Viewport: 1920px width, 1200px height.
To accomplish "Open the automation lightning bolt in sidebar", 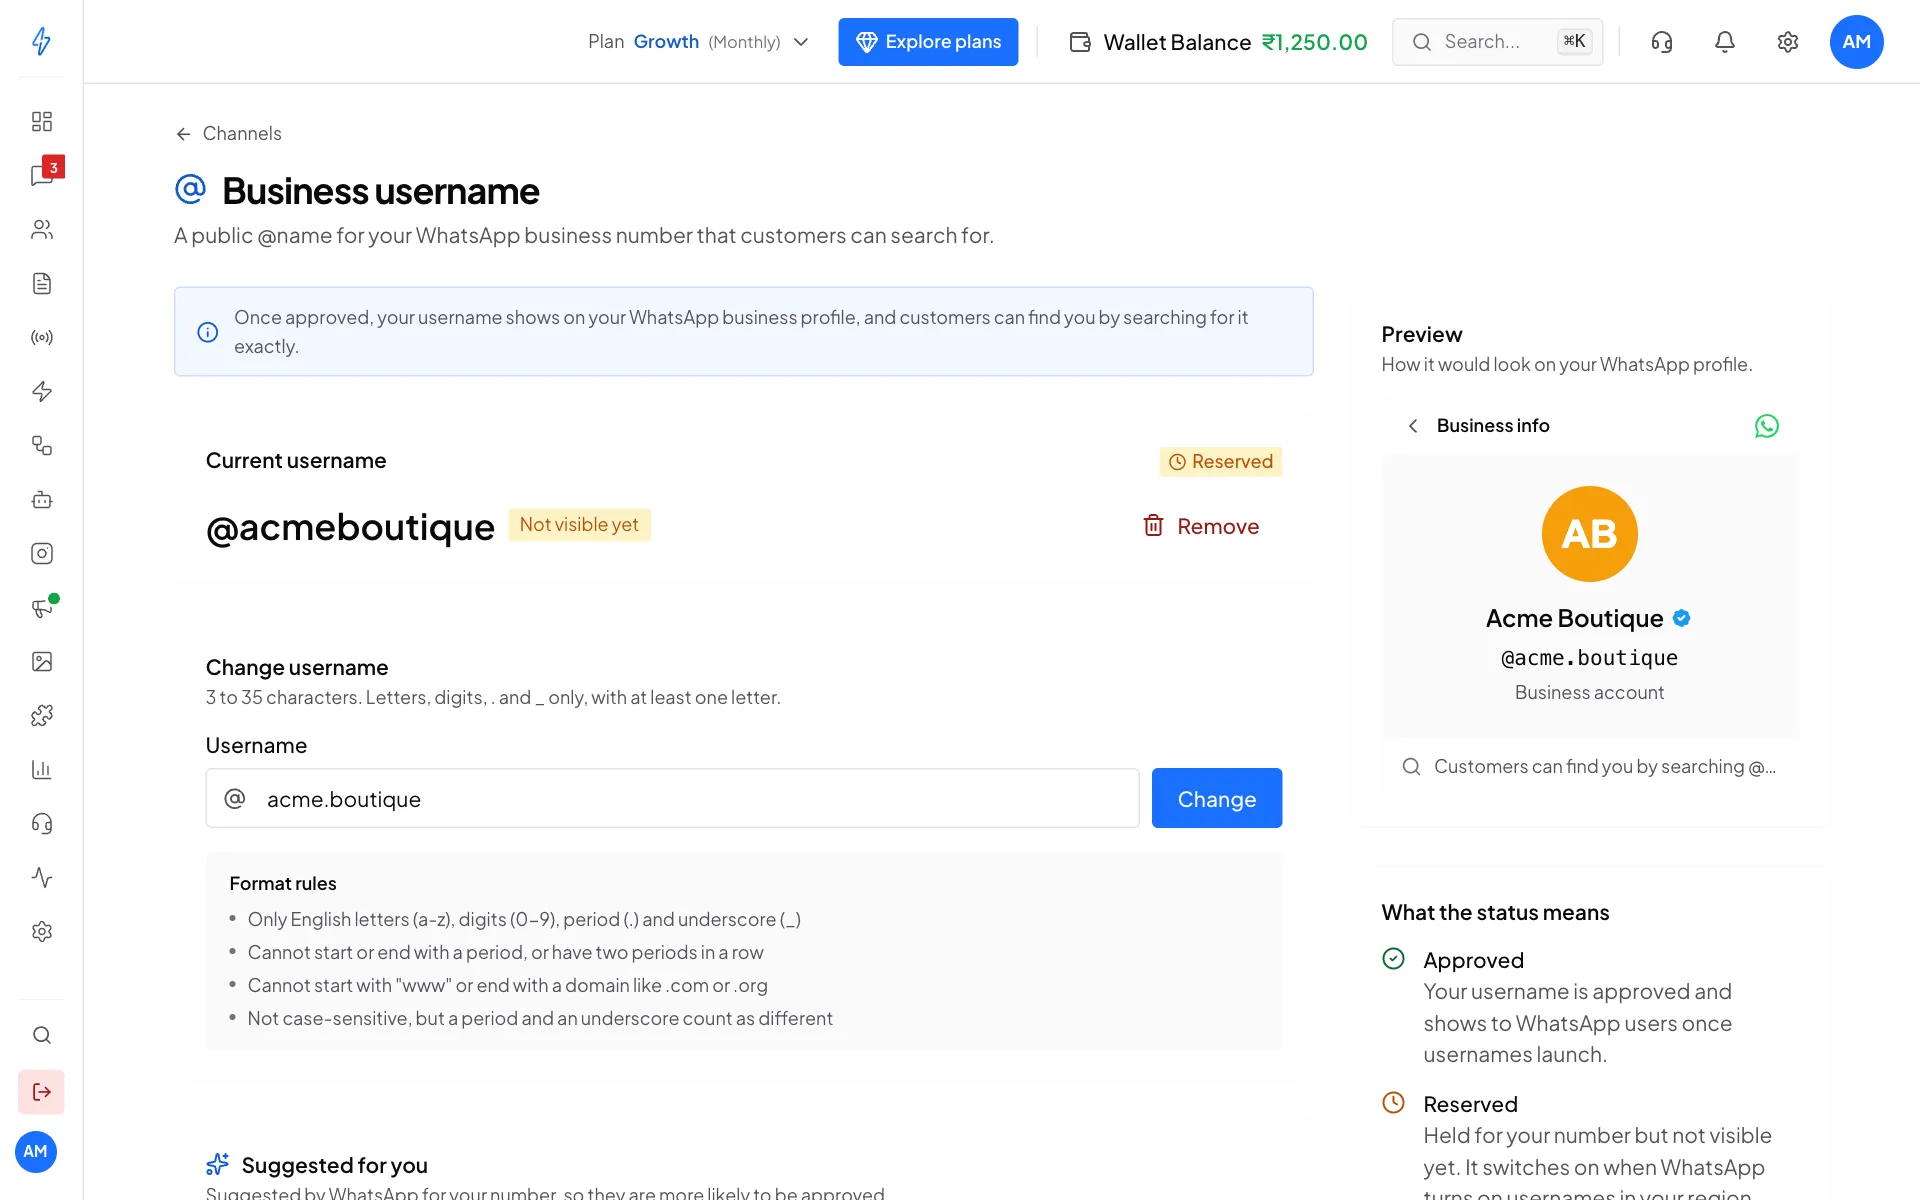I will tap(41, 391).
